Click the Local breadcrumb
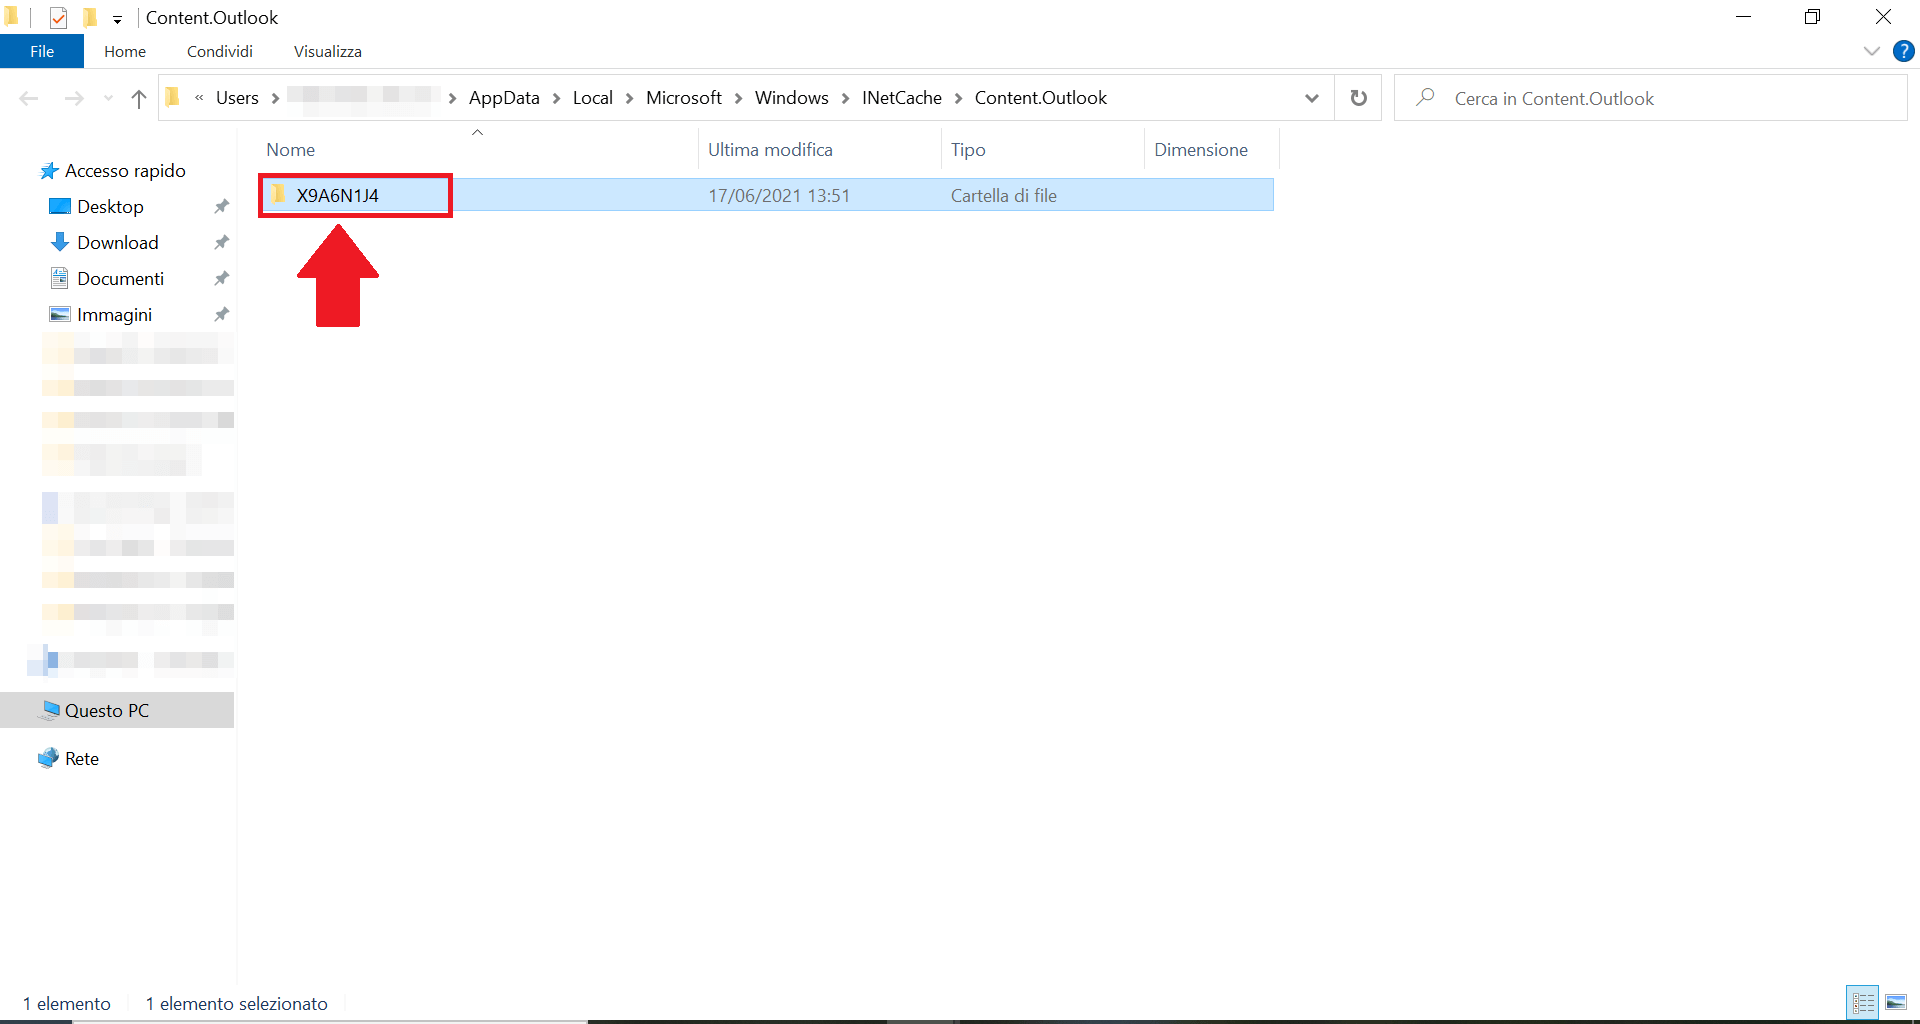The height and width of the screenshot is (1024, 1920). tap(593, 98)
